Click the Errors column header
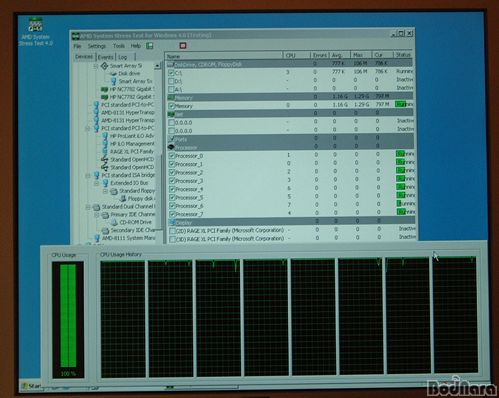499x398 pixels. coord(320,55)
